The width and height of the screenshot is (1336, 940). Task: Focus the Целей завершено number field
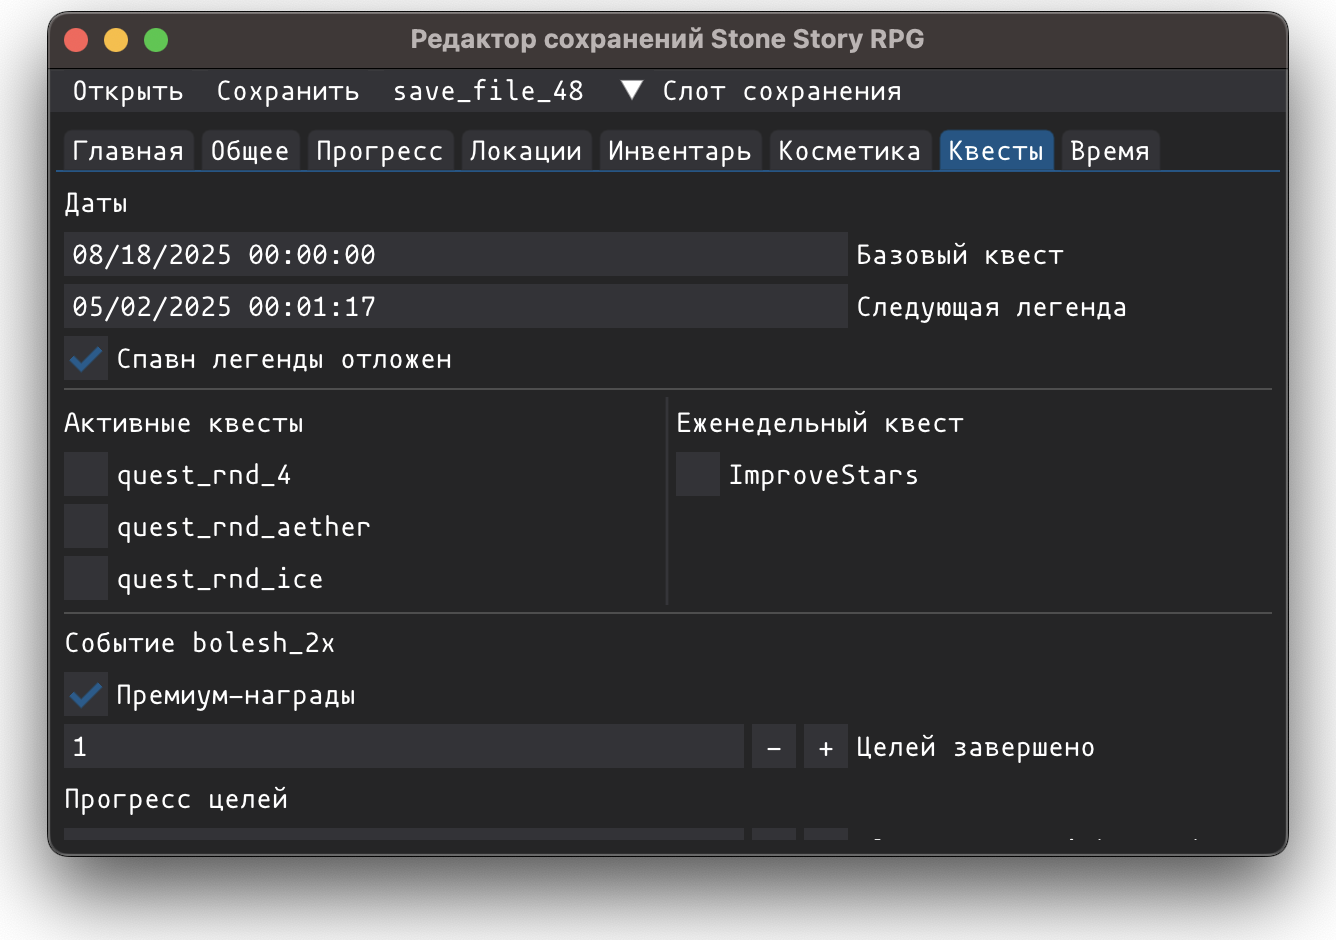tap(403, 747)
